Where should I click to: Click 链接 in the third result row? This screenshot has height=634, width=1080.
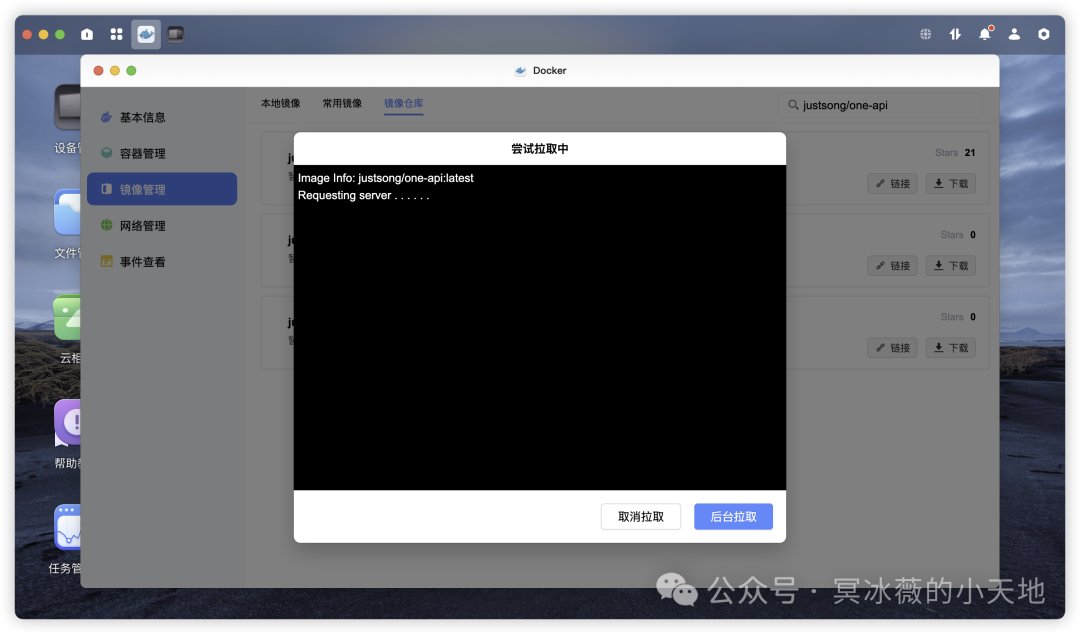(893, 347)
